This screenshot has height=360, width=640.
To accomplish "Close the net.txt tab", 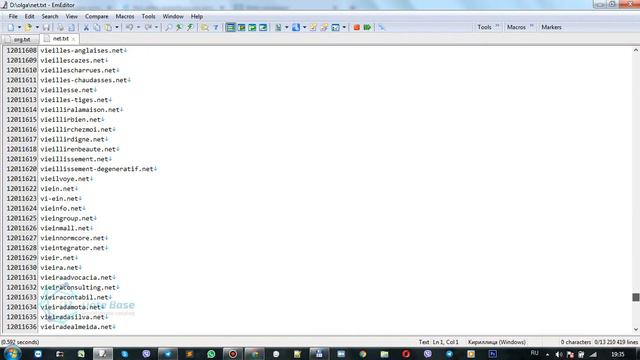I will point(73,39).
